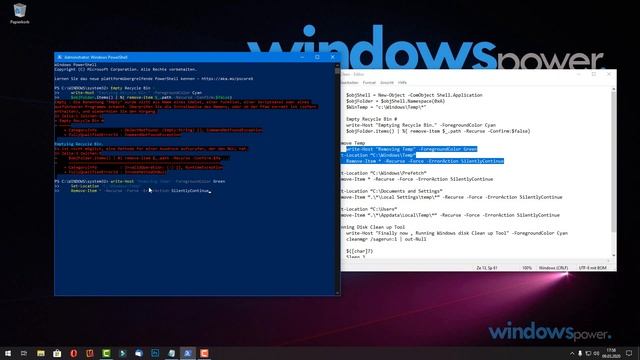Open the Action Center notification icon

(629, 353)
